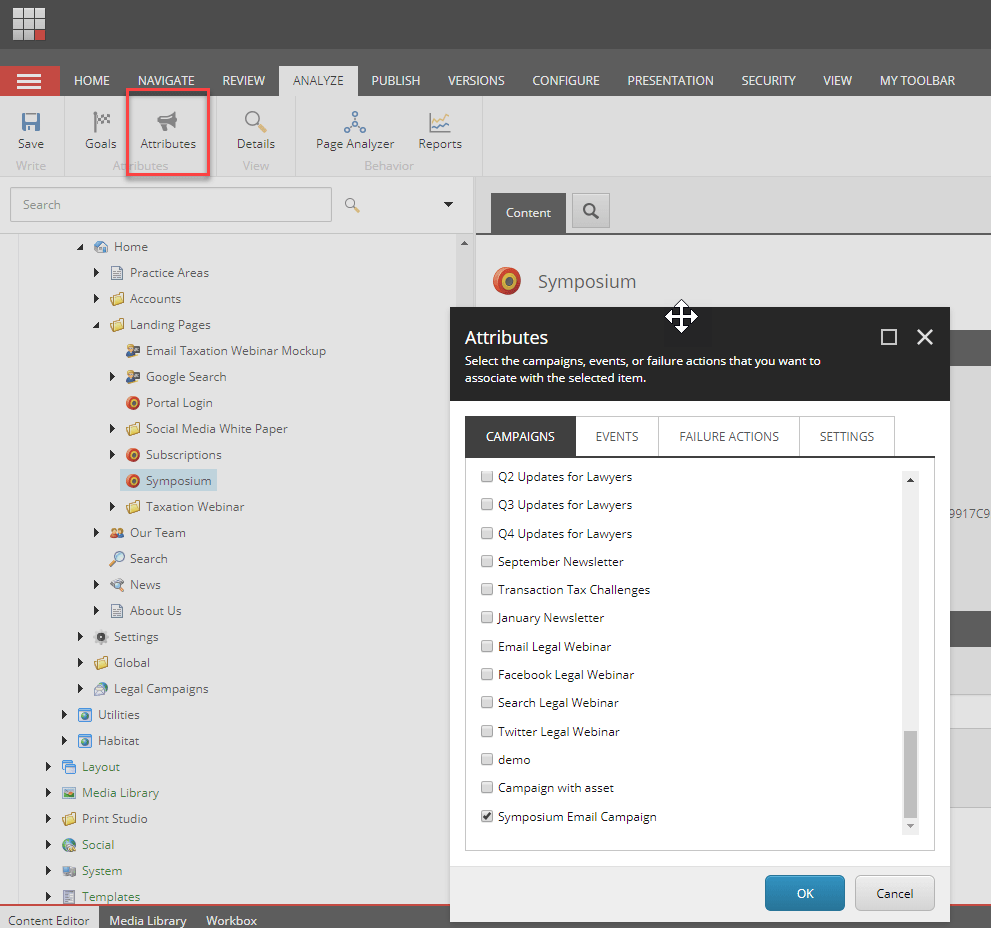Click the campaigns list scrollbar thumb
The width and height of the screenshot is (991, 928).
[x=910, y=774]
